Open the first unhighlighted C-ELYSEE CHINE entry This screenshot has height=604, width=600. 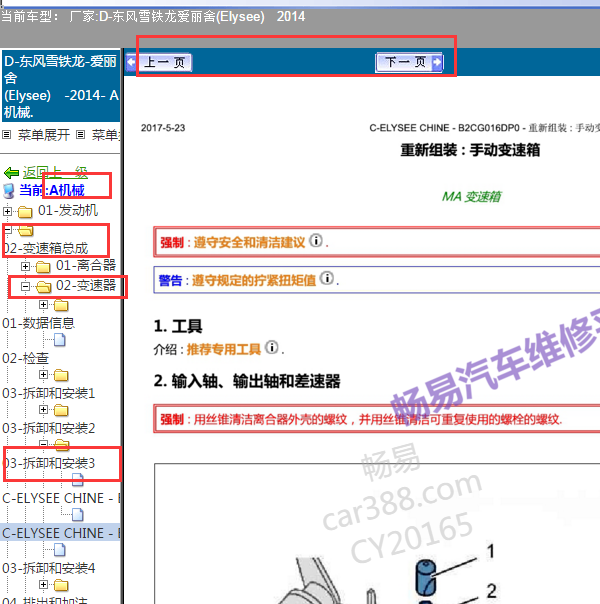(61, 498)
